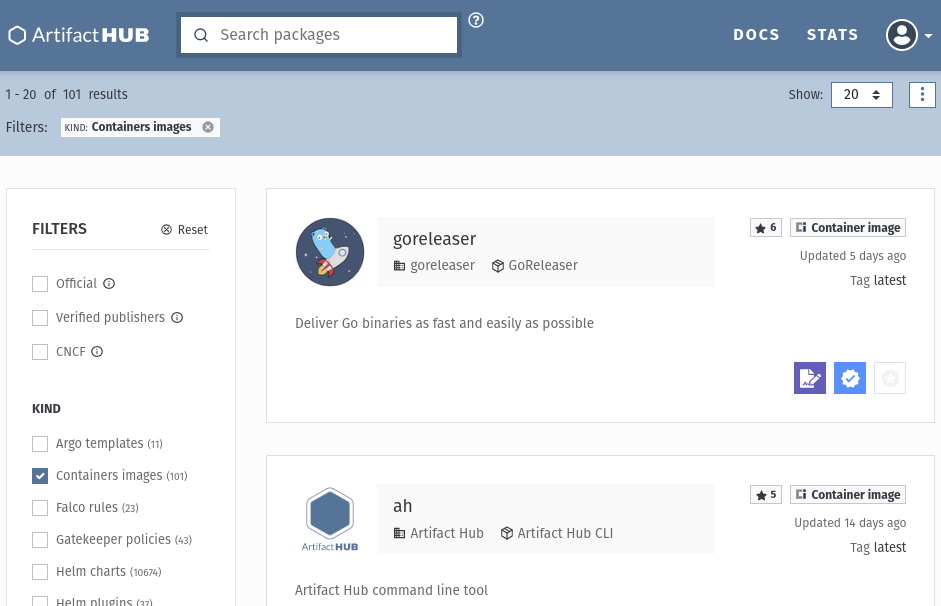Open search tips help icon

(476, 20)
